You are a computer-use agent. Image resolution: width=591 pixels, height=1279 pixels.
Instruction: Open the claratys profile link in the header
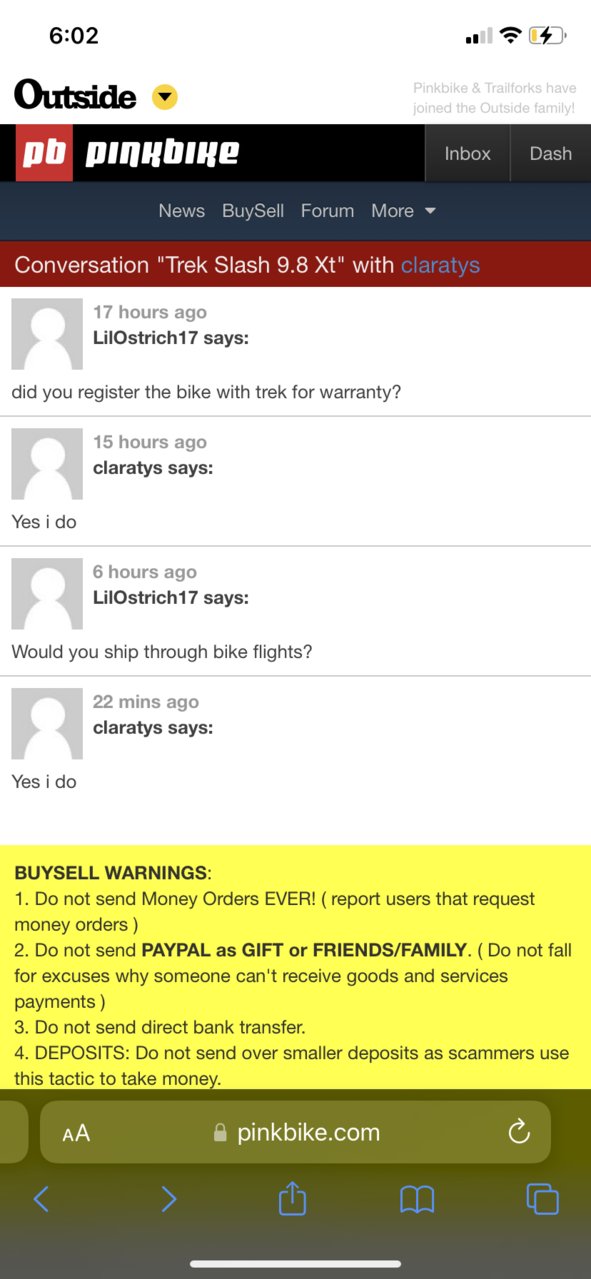point(440,265)
